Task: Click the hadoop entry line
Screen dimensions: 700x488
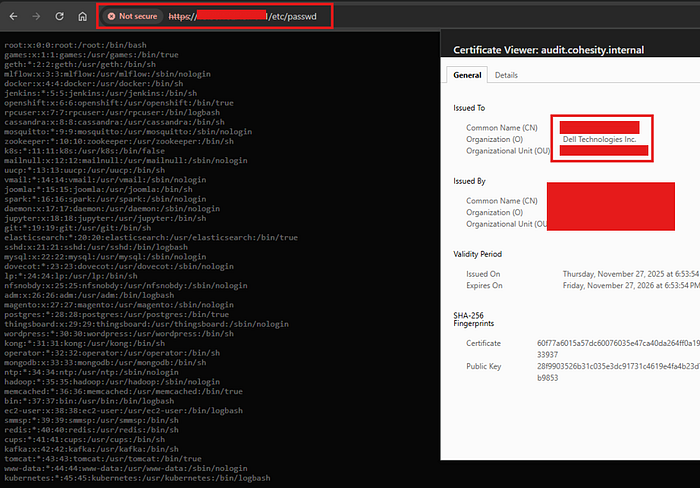Action: pos(112,382)
